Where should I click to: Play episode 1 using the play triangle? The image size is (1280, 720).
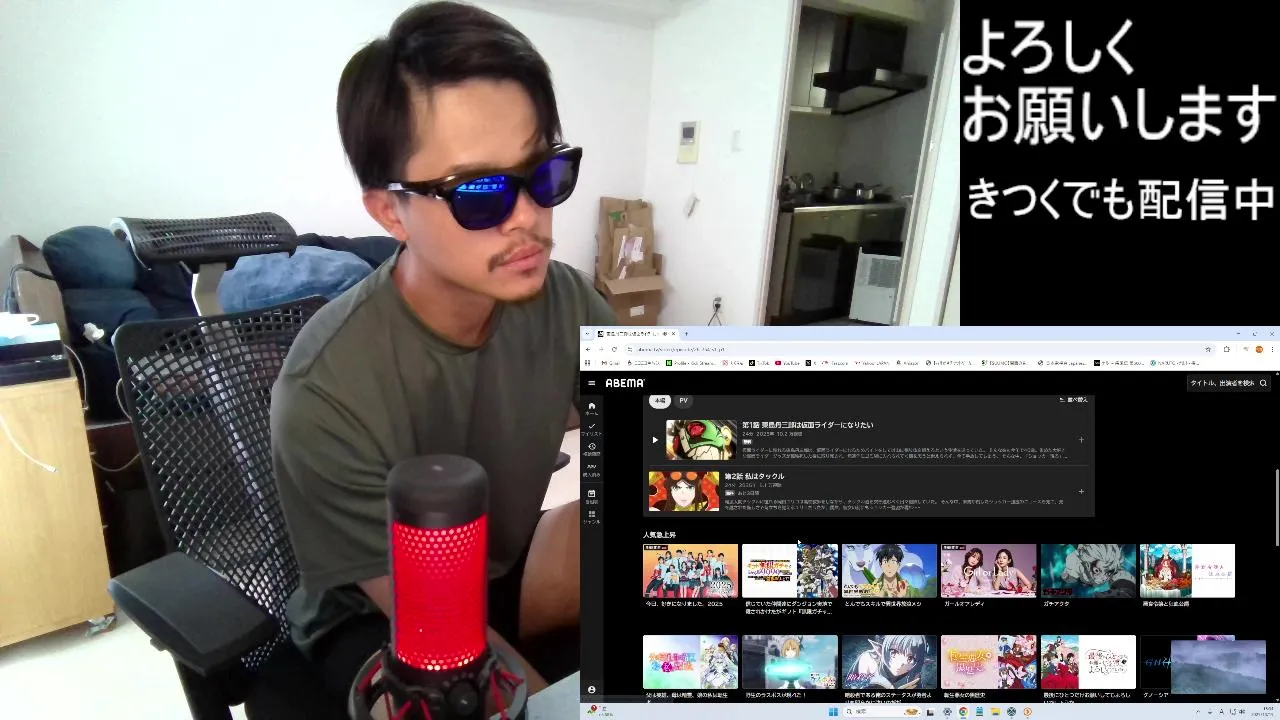point(655,440)
